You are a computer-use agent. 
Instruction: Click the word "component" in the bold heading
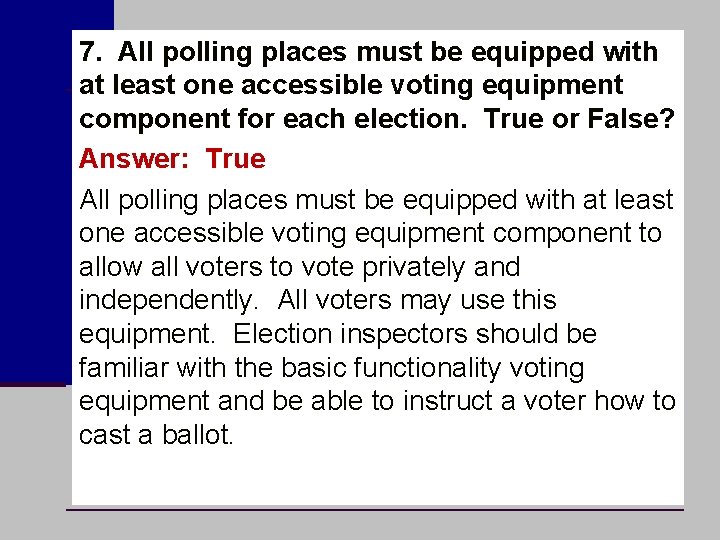coord(155,120)
